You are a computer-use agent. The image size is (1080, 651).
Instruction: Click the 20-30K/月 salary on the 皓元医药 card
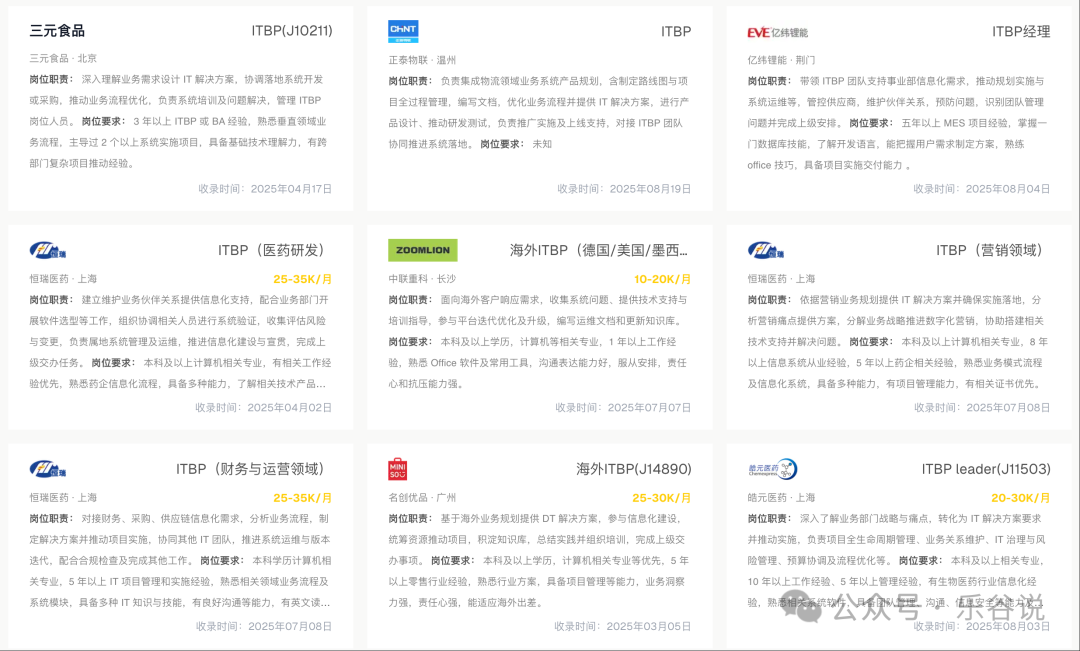[x=1021, y=497]
